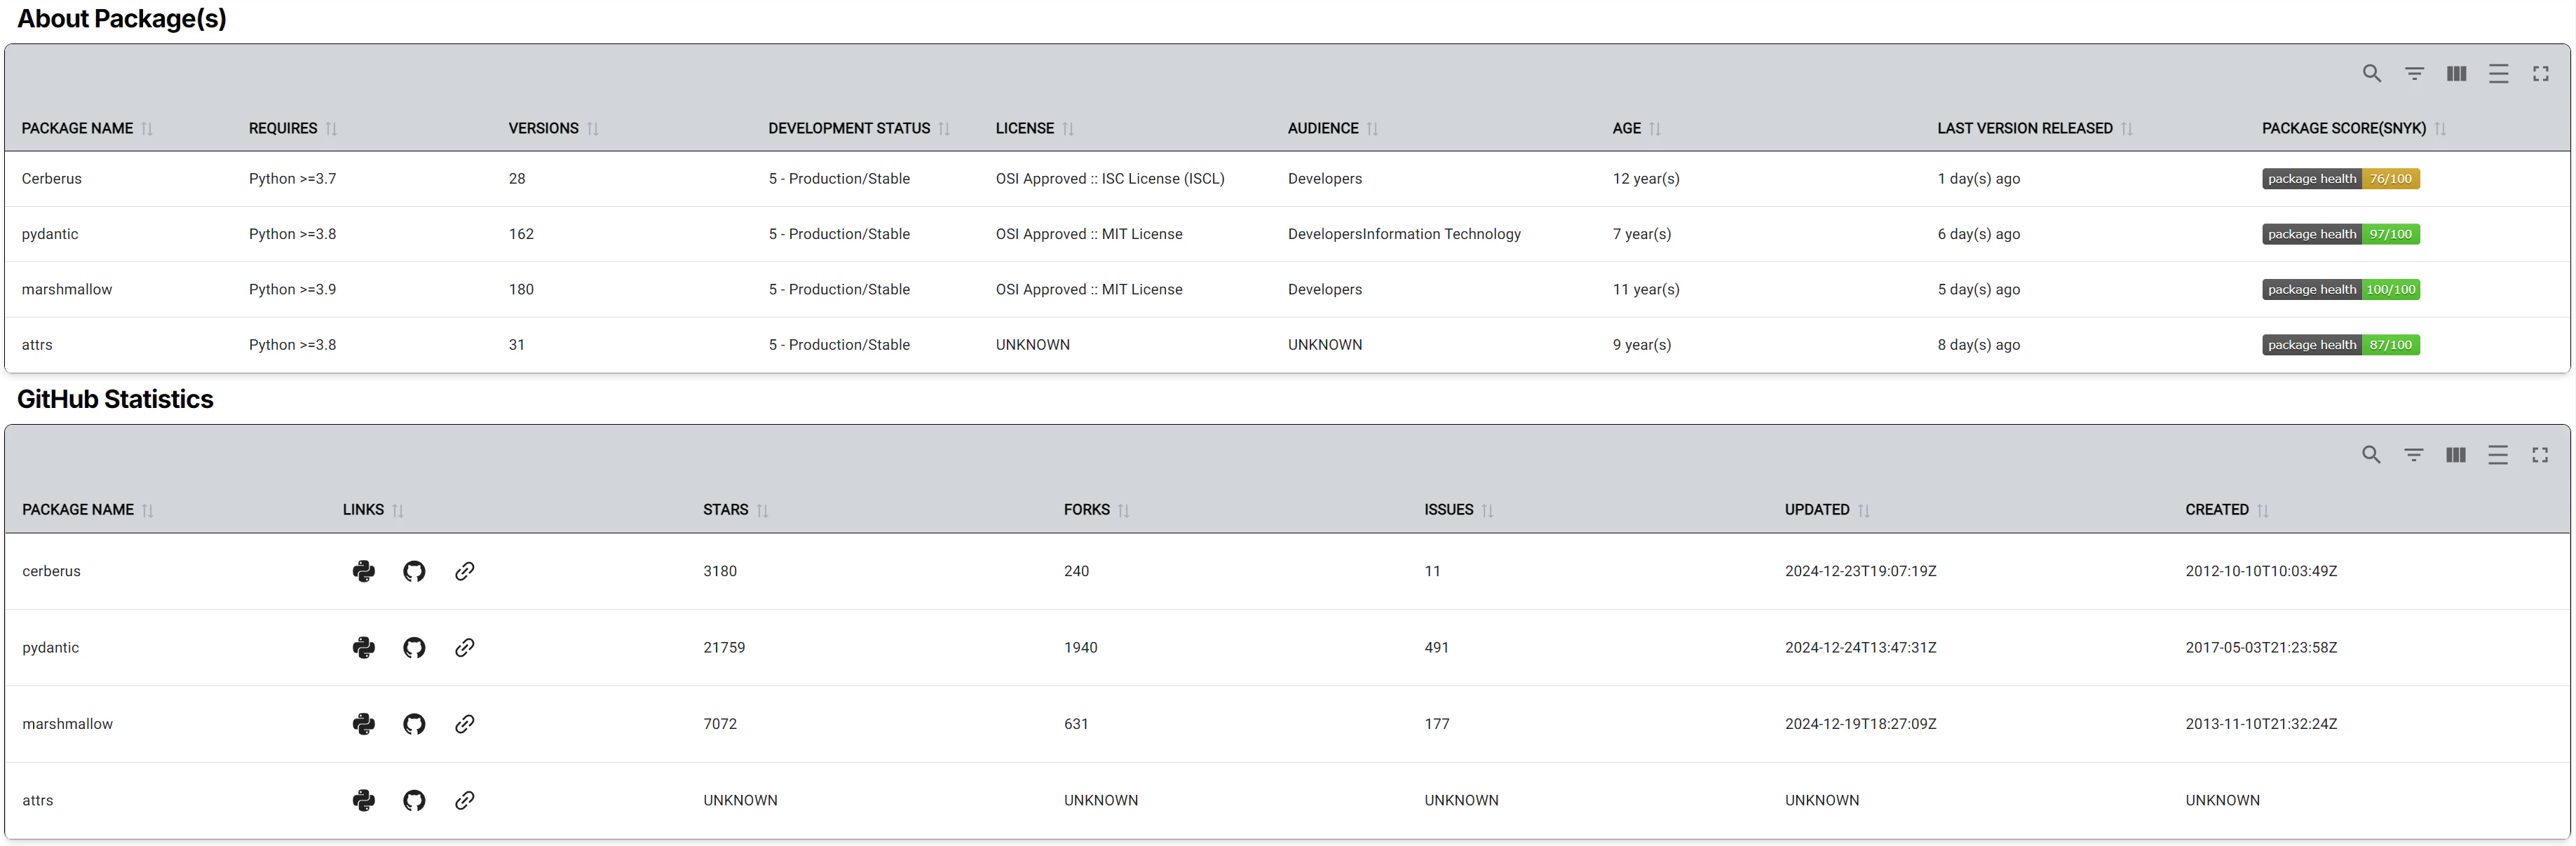
Task: Show column chooser in About Package(s) table
Action: point(2456,74)
